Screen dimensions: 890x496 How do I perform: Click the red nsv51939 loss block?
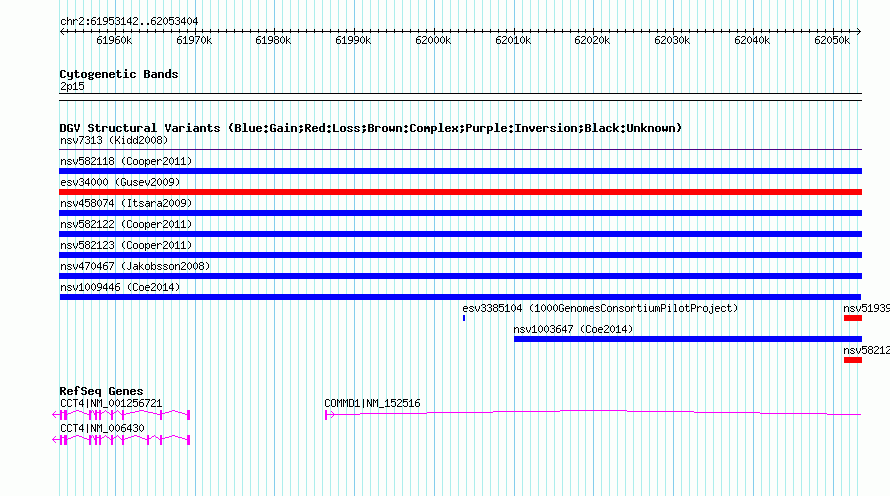(853, 318)
